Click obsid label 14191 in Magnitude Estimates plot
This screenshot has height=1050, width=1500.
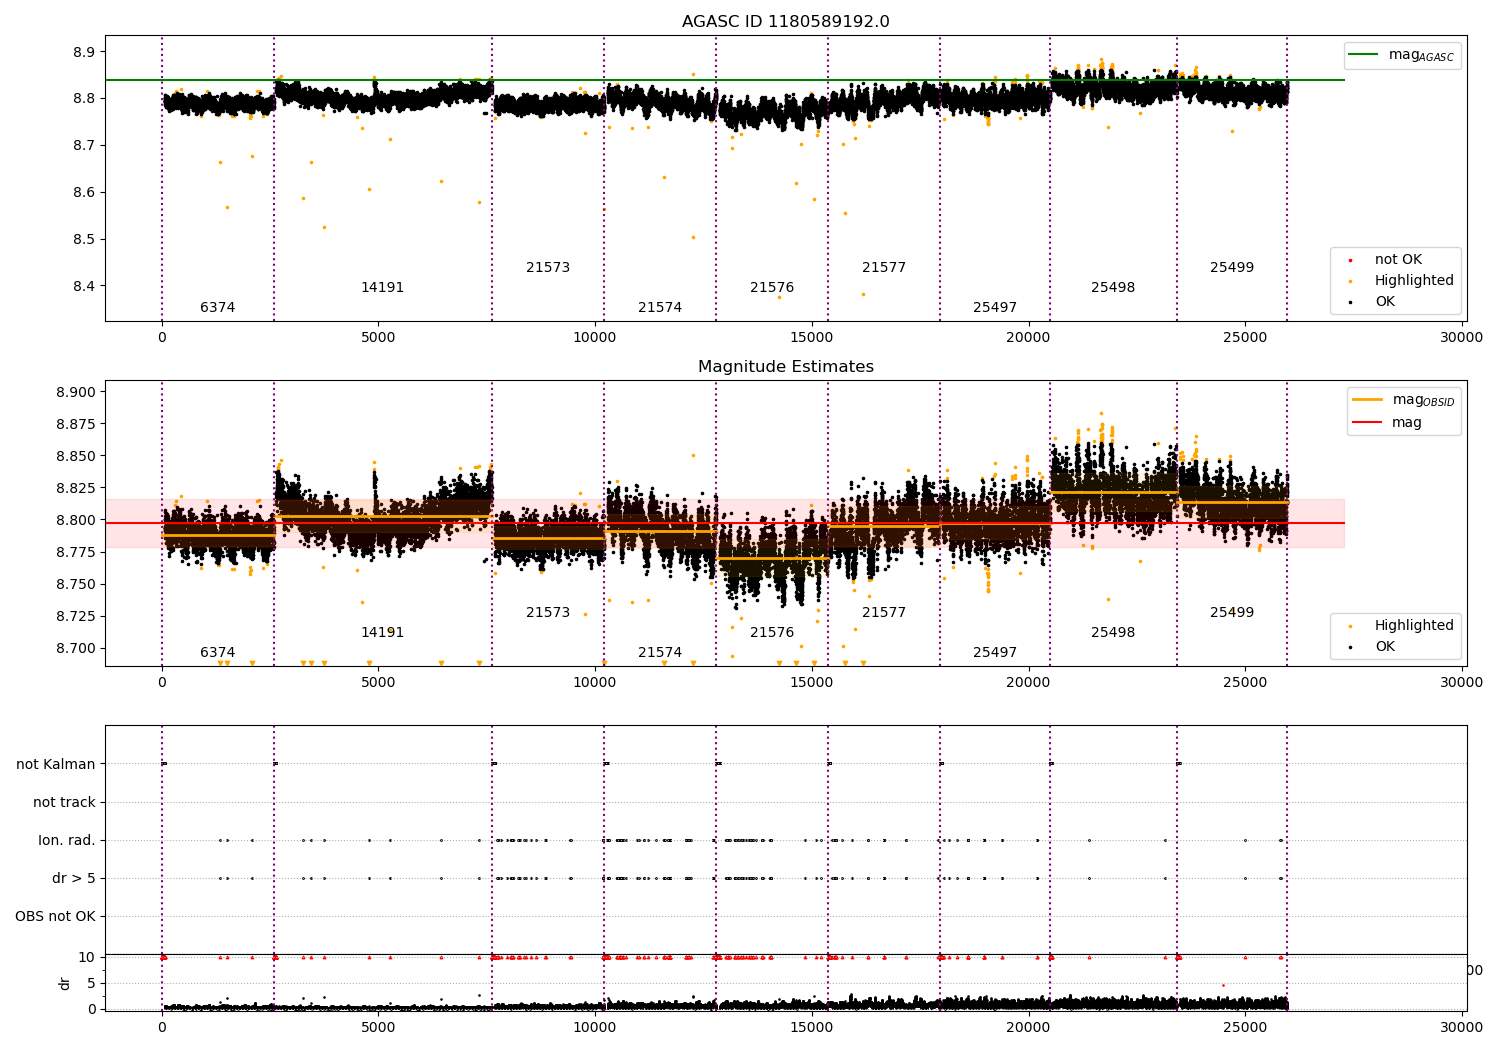(x=382, y=633)
